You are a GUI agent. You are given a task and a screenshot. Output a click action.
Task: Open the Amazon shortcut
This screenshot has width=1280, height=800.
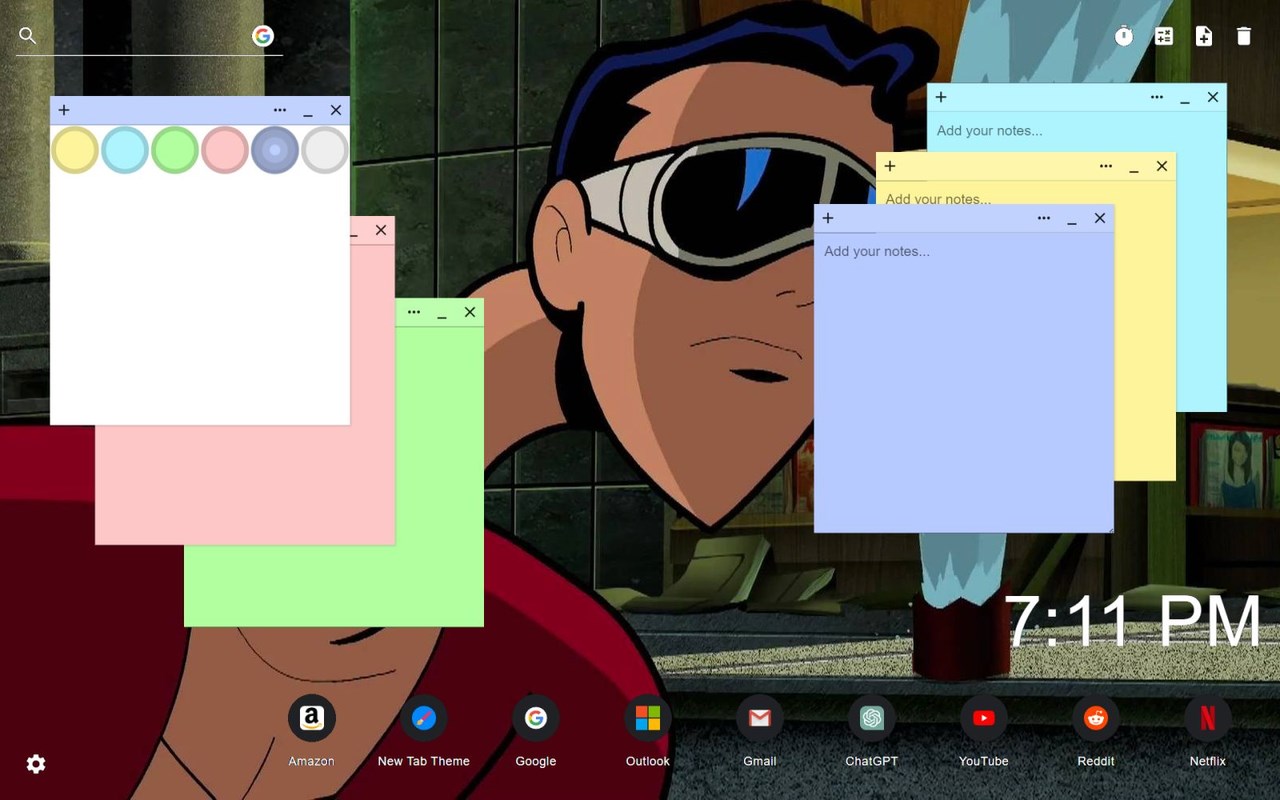tap(312, 718)
